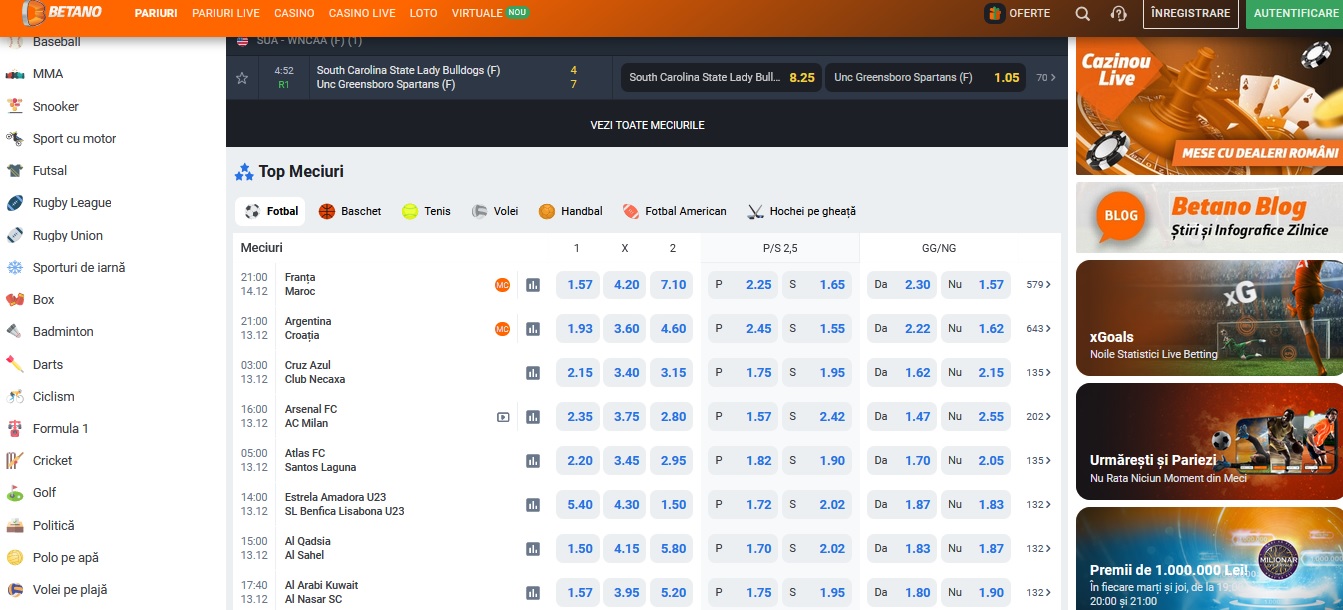Open the support headset icon in header

1119,14
